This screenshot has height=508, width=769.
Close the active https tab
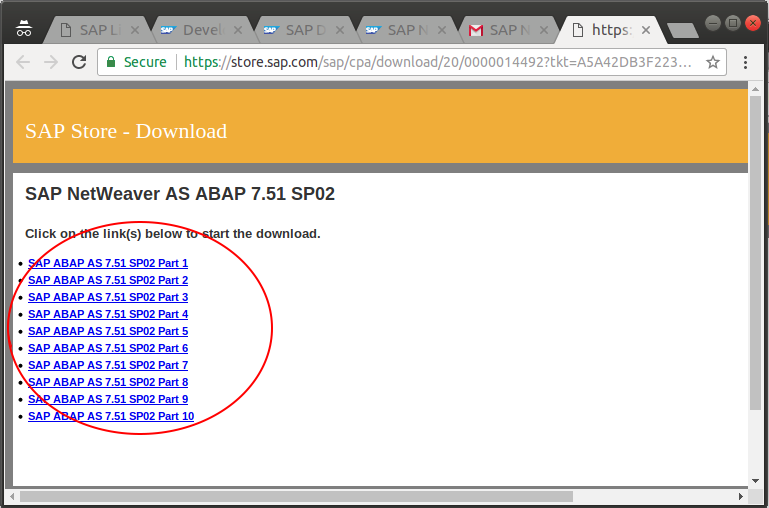[x=646, y=30]
